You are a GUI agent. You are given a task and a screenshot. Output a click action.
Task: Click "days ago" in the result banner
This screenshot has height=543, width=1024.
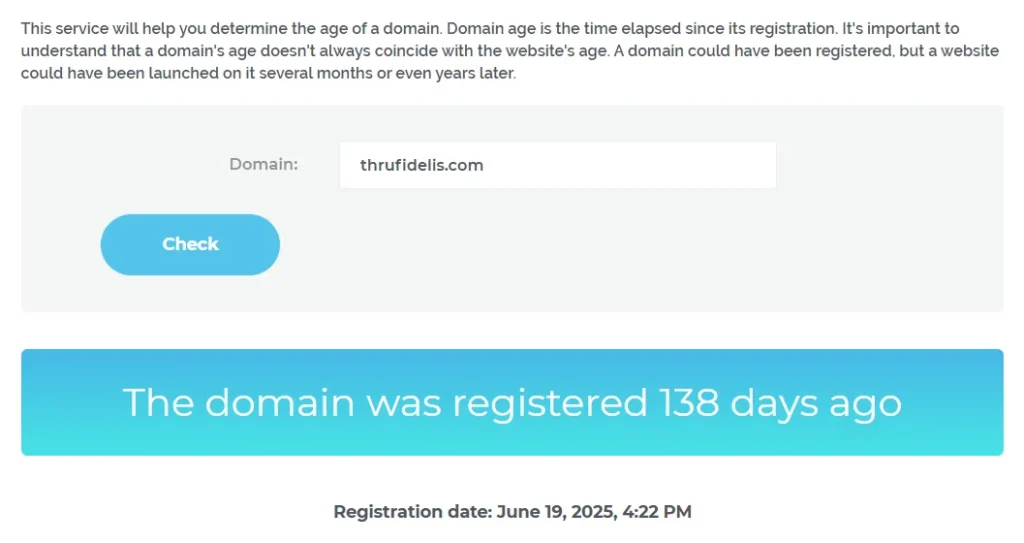click(816, 402)
